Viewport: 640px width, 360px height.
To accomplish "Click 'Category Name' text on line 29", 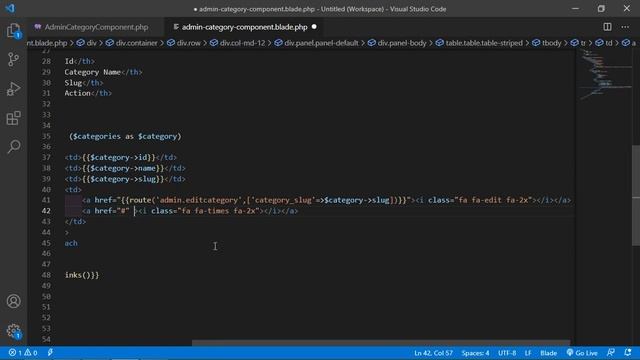I will point(93,72).
